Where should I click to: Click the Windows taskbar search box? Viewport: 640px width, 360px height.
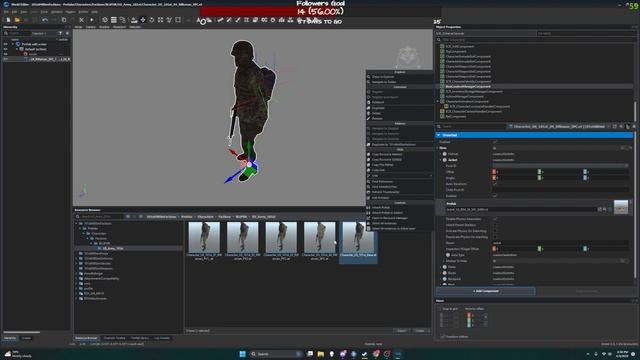coord(276,354)
